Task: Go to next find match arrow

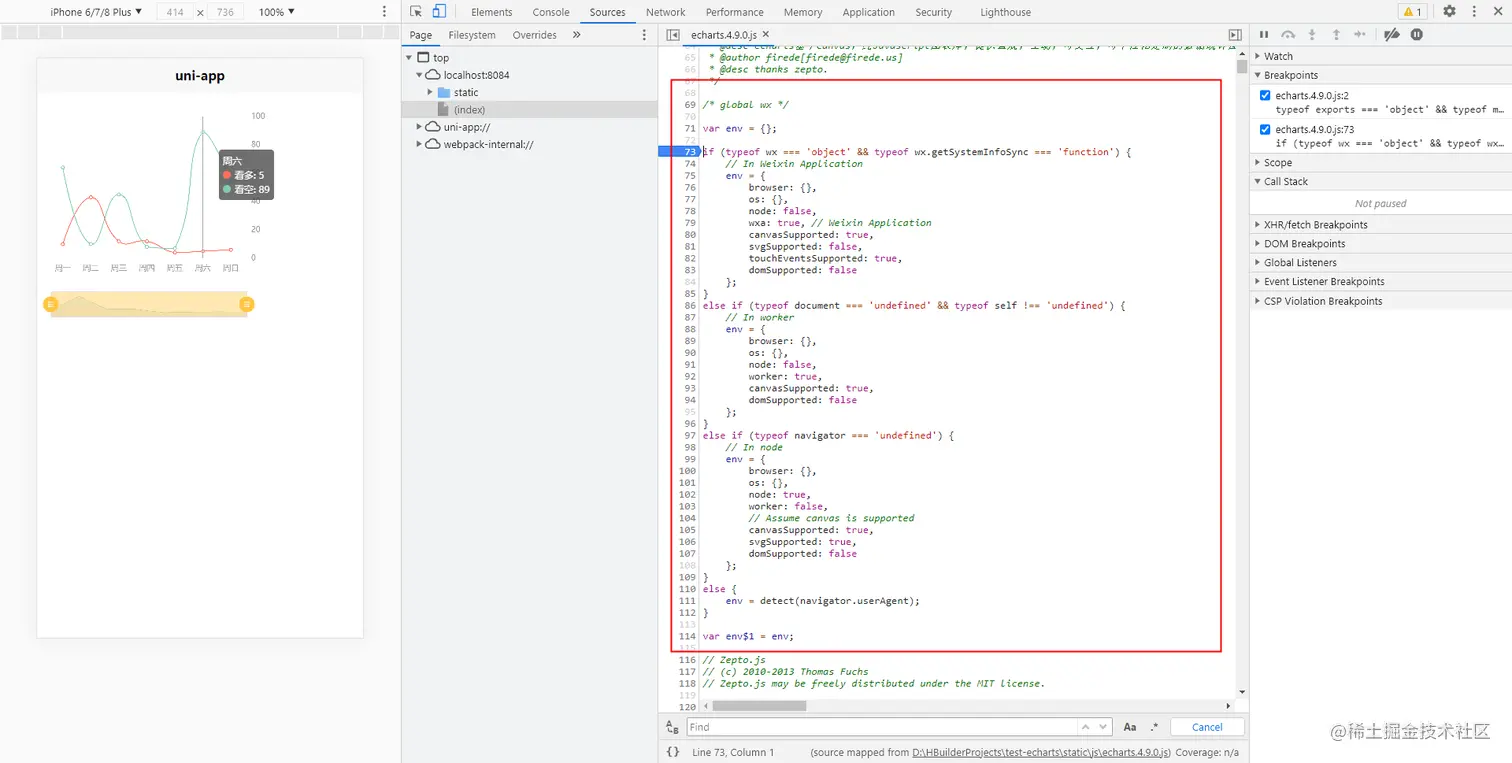Action: tap(1103, 727)
